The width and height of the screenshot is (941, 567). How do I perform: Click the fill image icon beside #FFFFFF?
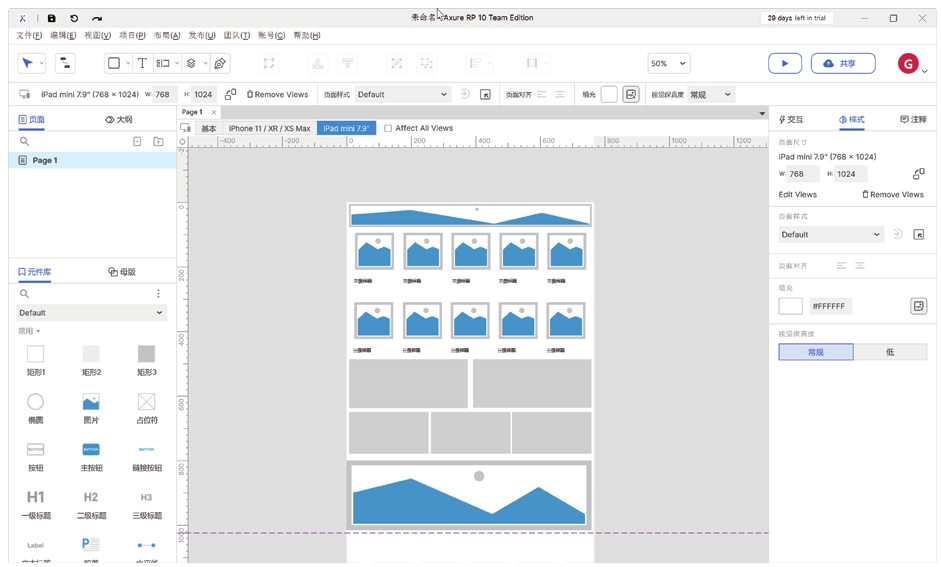918,306
